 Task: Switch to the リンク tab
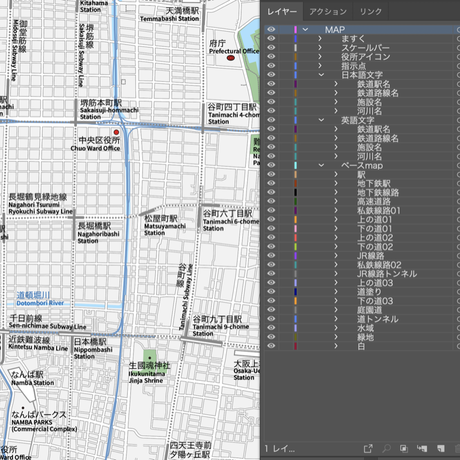[x=370, y=12]
